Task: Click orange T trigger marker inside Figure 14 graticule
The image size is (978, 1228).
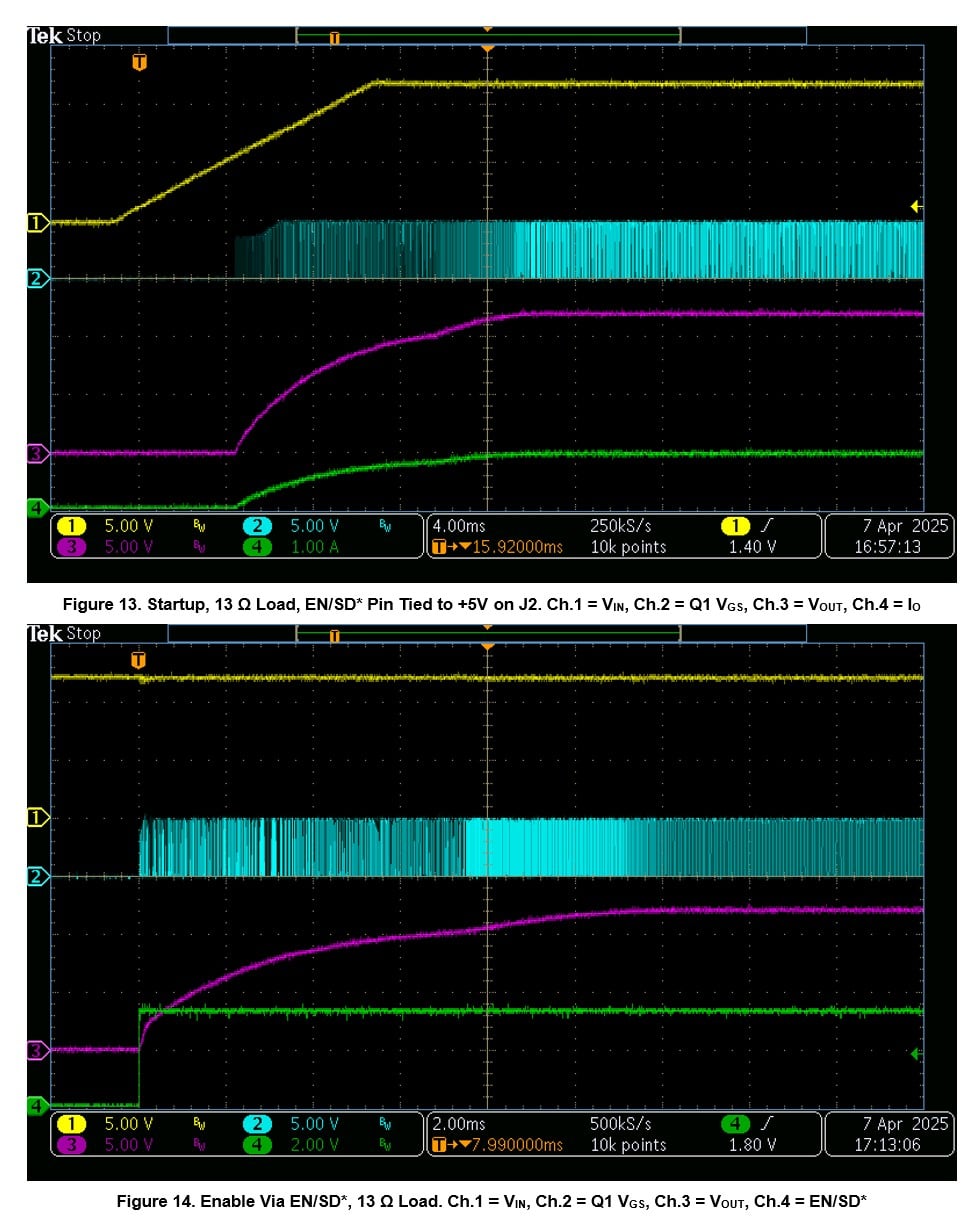Action: point(139,661)
